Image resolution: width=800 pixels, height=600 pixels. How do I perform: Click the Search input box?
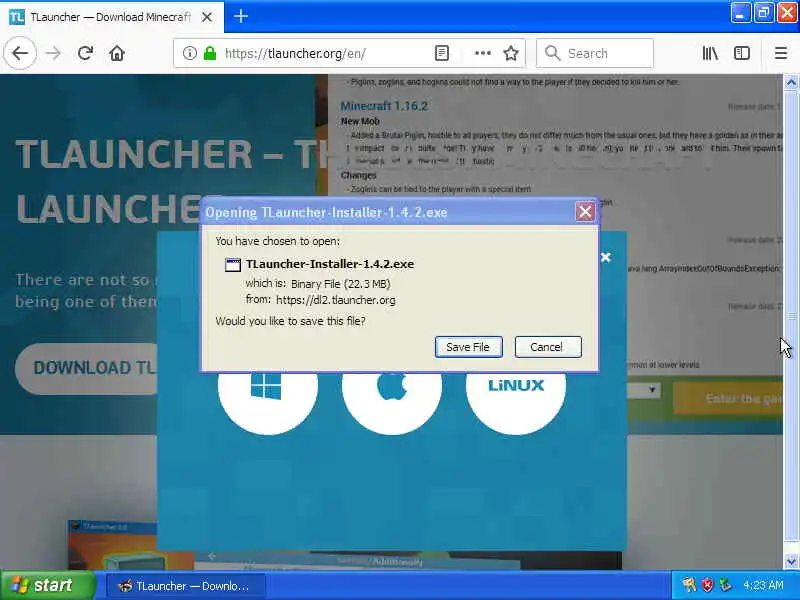595,53
